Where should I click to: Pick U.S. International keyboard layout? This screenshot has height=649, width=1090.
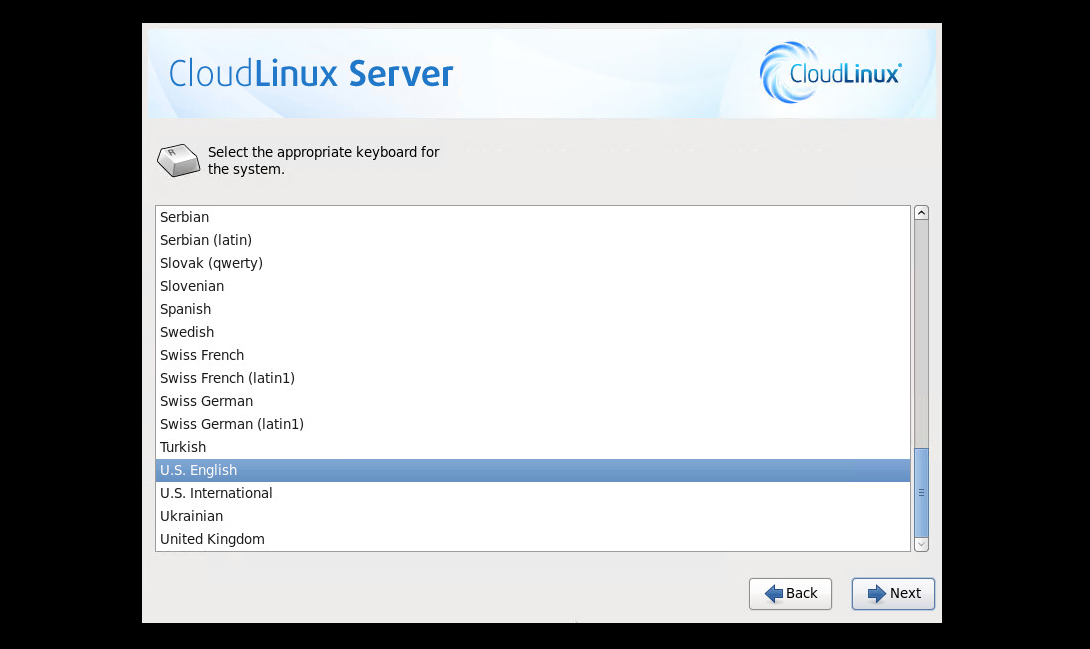tap(216, 493)
